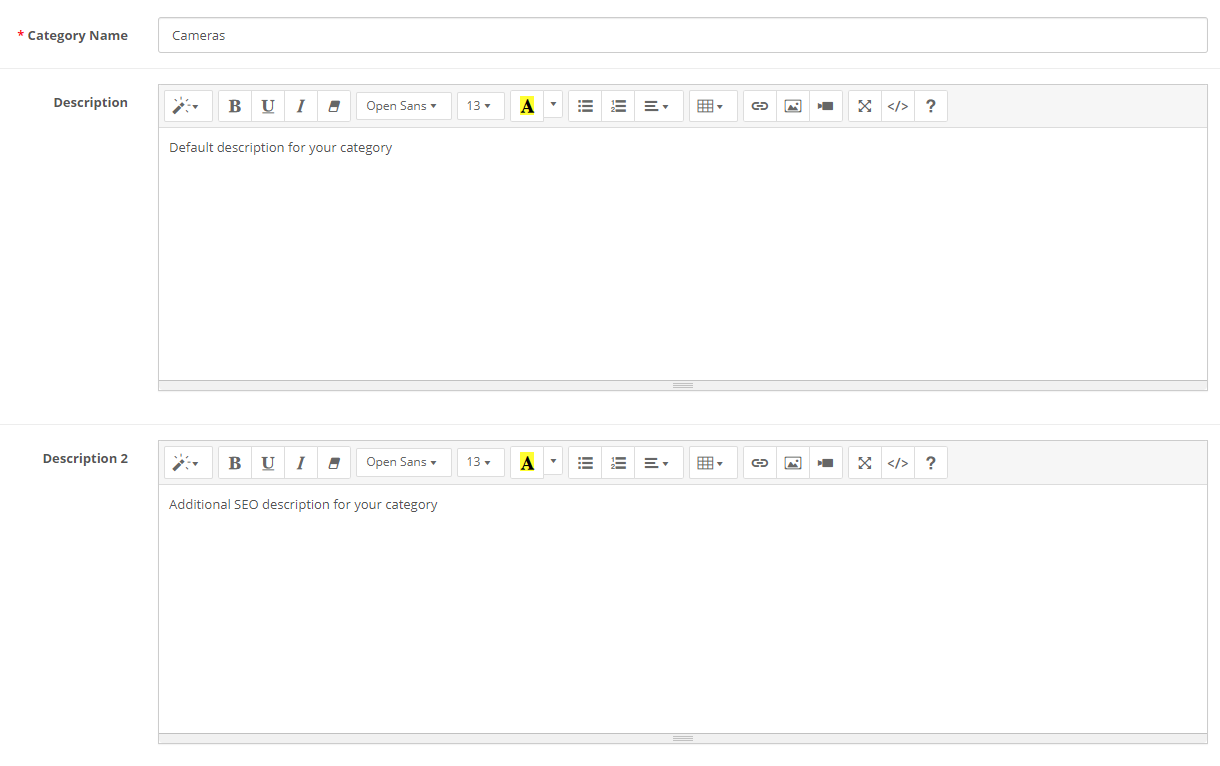Image resolution: width=1220 pixels, height=766 pixels.
Task: Open the table dropdown in Description 2 toolbar
Action: tap(711, 463)
